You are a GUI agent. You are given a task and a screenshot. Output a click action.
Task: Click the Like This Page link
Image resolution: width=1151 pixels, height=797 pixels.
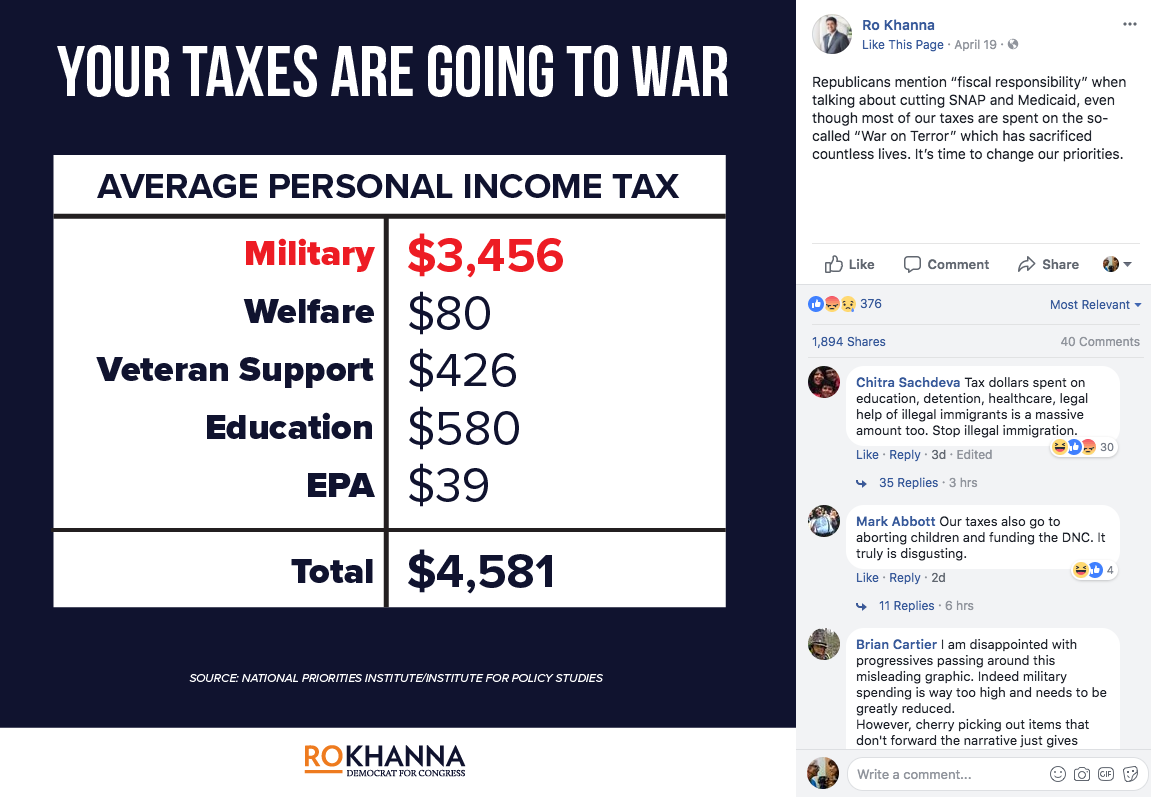coord(902,45)
